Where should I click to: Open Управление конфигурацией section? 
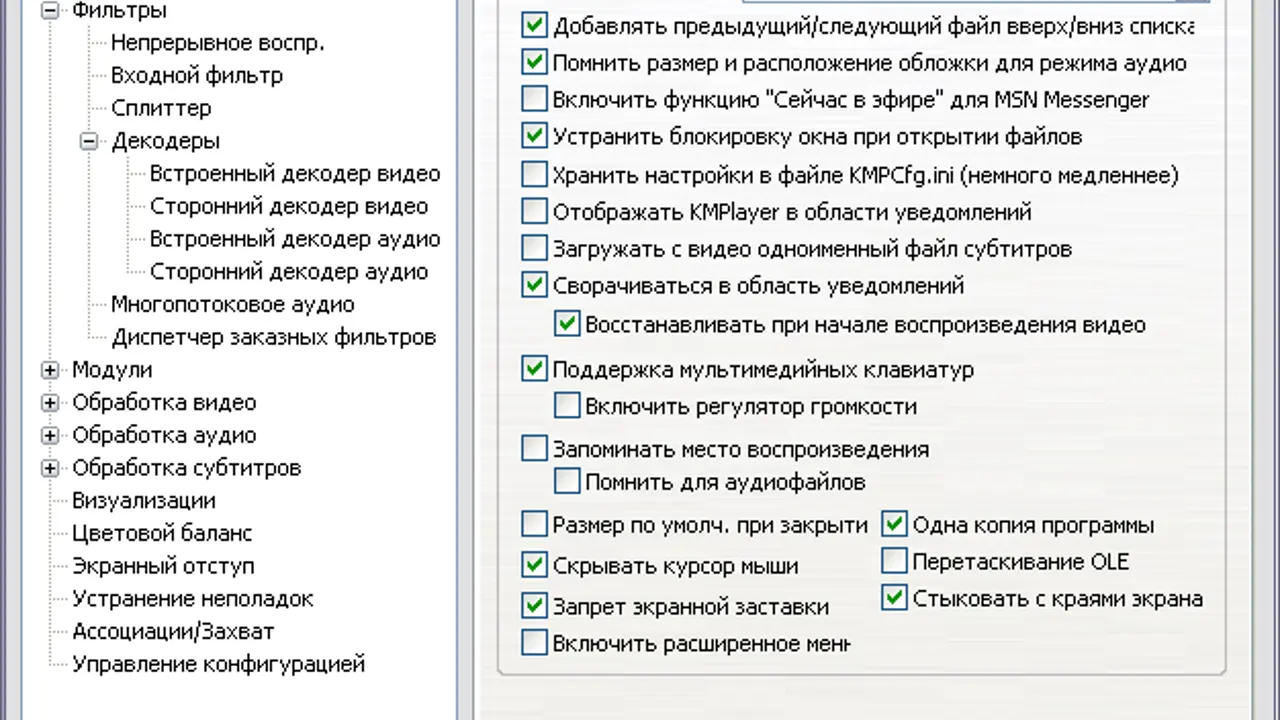click(218, 664)
